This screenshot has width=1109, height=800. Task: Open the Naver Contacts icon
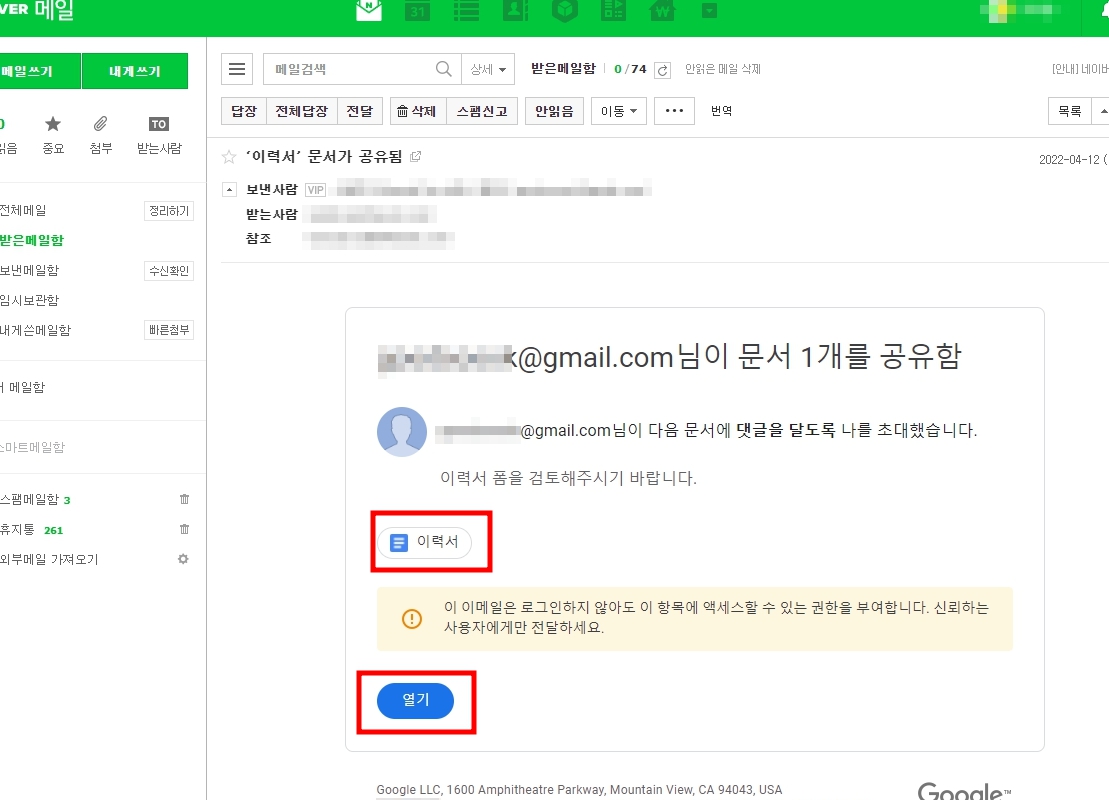click(x=514, y=11)
